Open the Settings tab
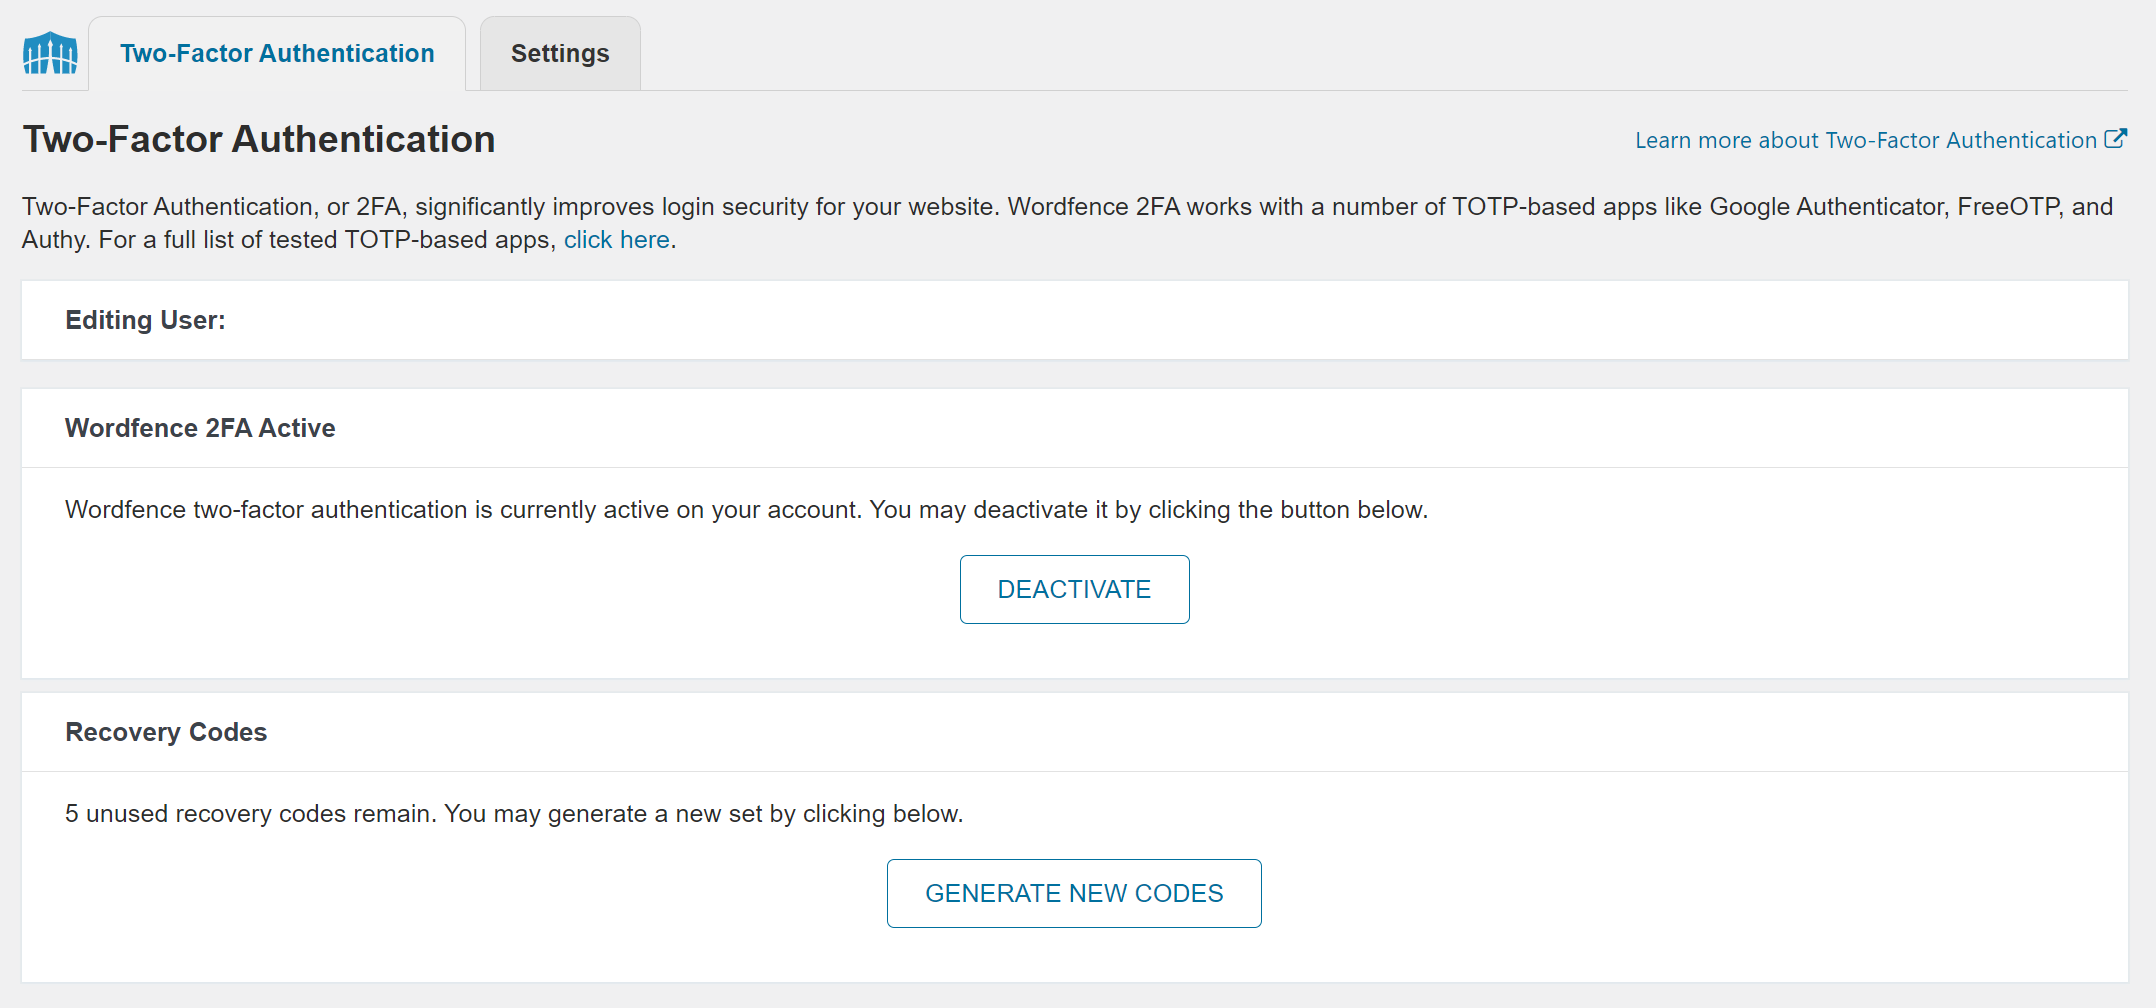 [x=560, y=54]
